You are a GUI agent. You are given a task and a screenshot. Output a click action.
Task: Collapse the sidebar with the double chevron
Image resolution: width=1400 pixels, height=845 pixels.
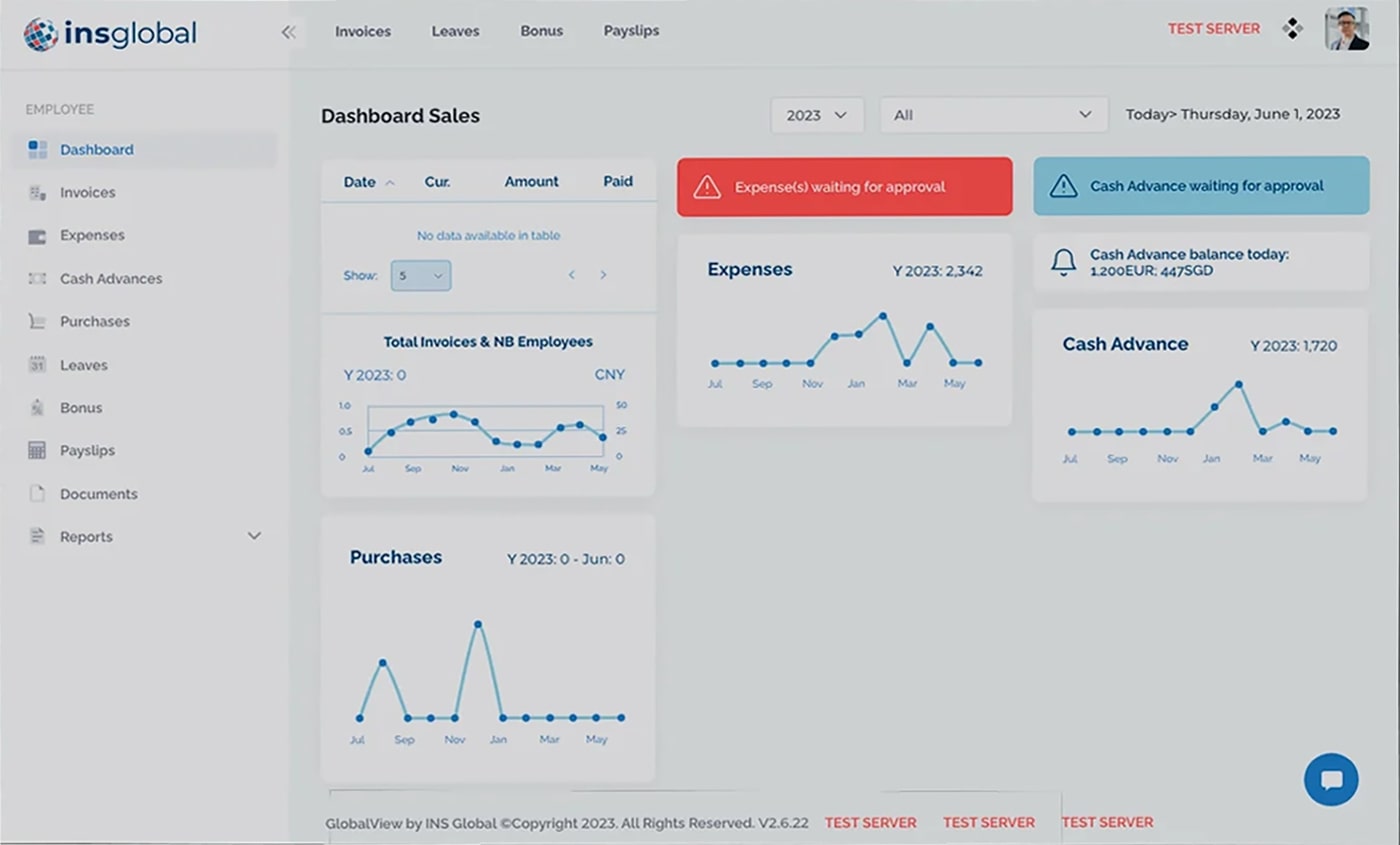288,31
